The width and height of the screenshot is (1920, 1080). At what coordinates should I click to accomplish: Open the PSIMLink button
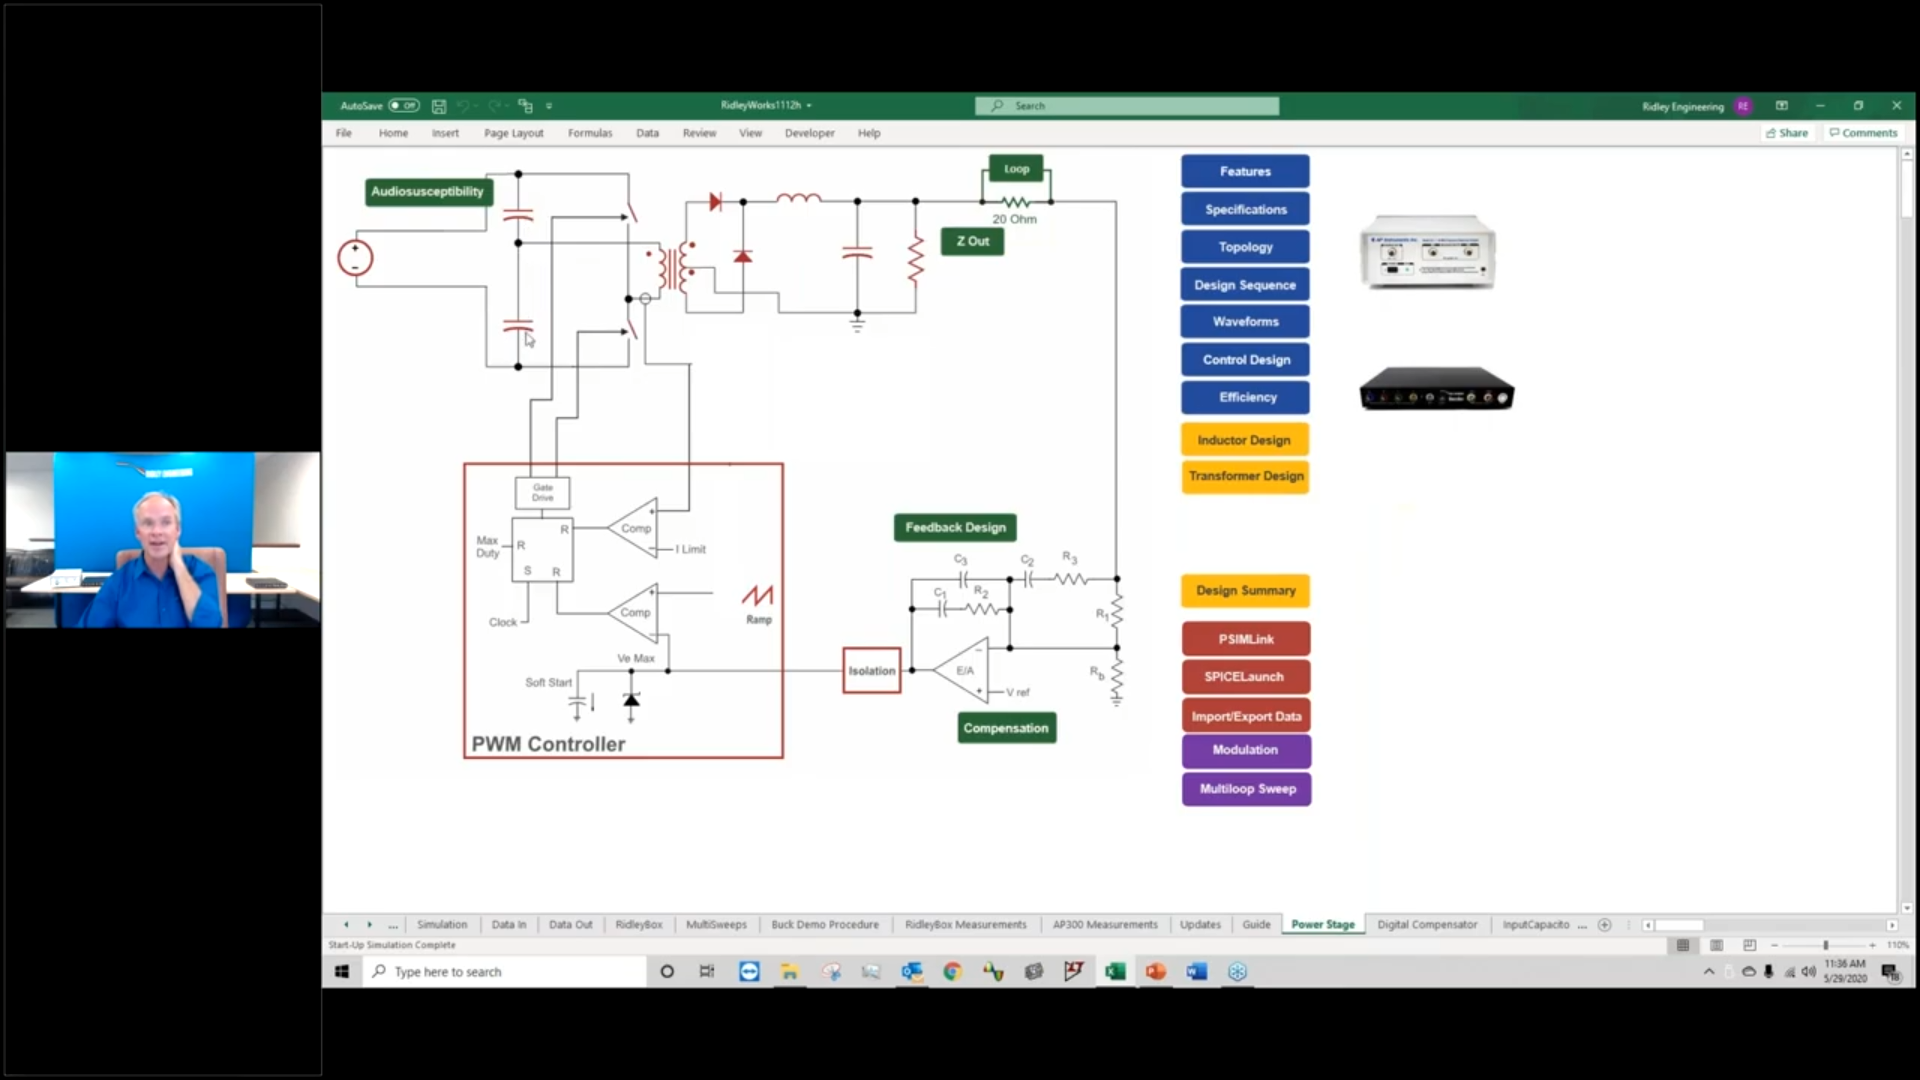coord(1245,638)
